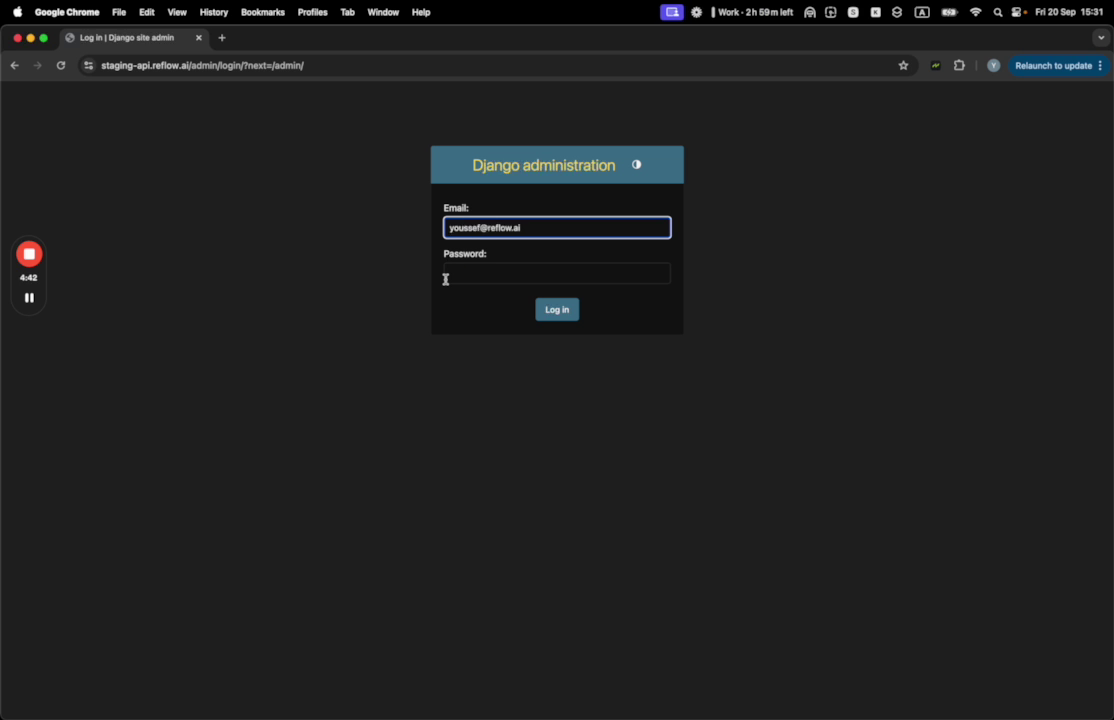Viewport: 1114px width, 720px height.
Task: Close the Django site admin tab
Action: click(199, 38)
